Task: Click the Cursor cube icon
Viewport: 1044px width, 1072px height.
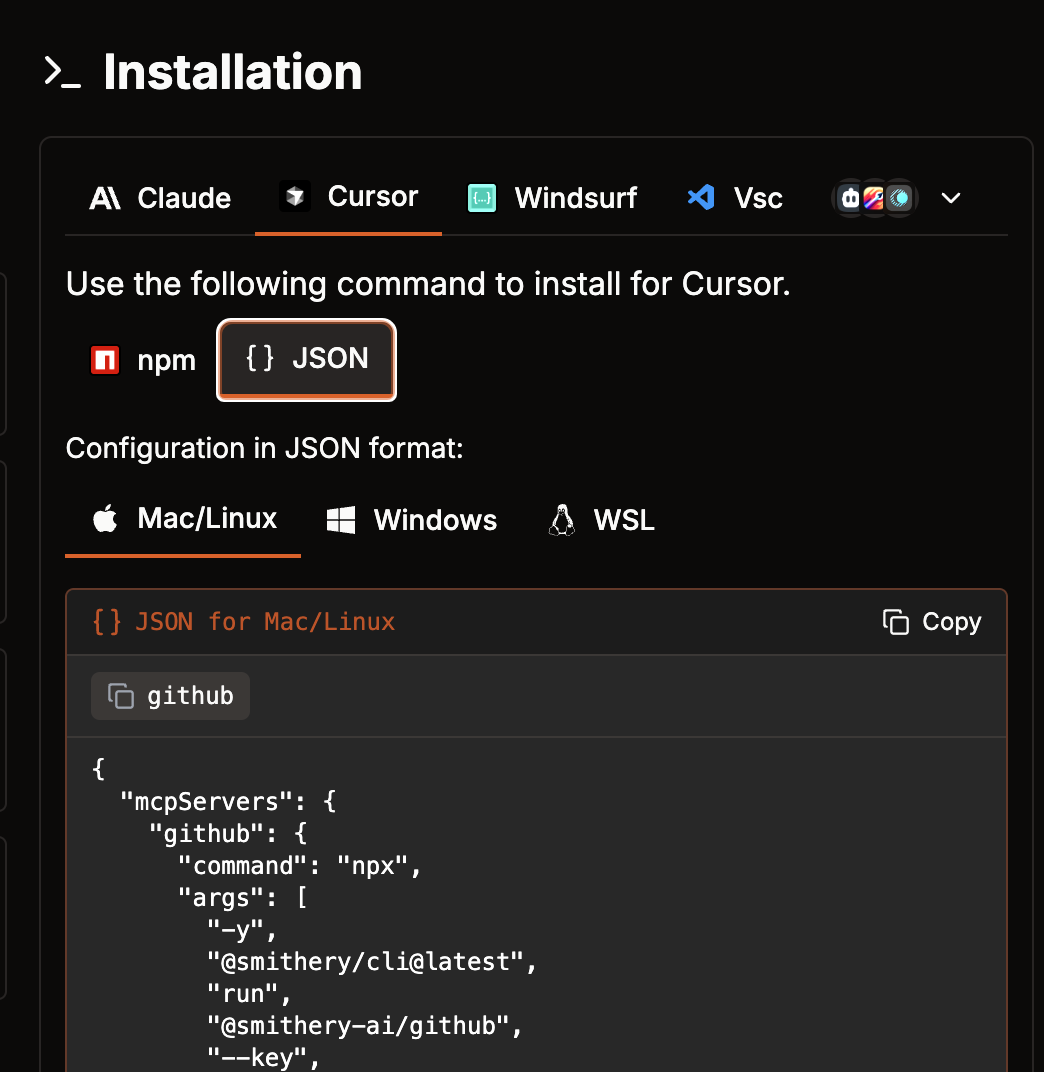Action: (x=295, y=196)
